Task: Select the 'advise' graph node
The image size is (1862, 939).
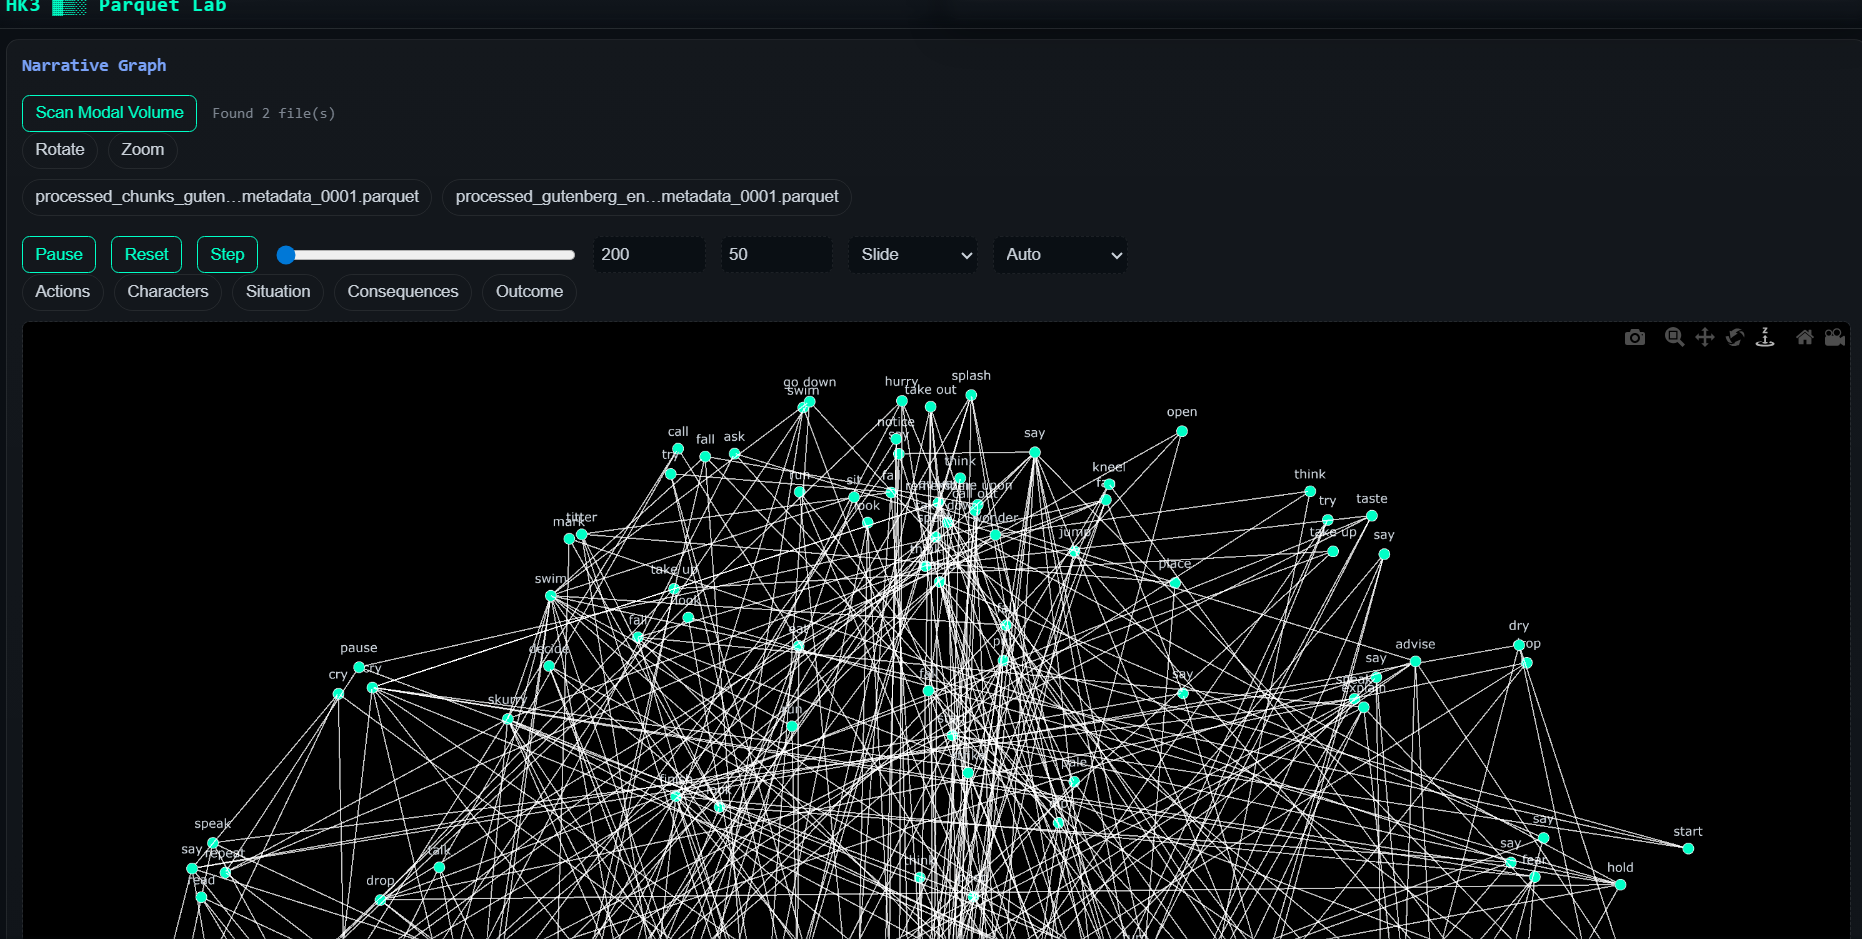Action: click(x=1416, y=662)
